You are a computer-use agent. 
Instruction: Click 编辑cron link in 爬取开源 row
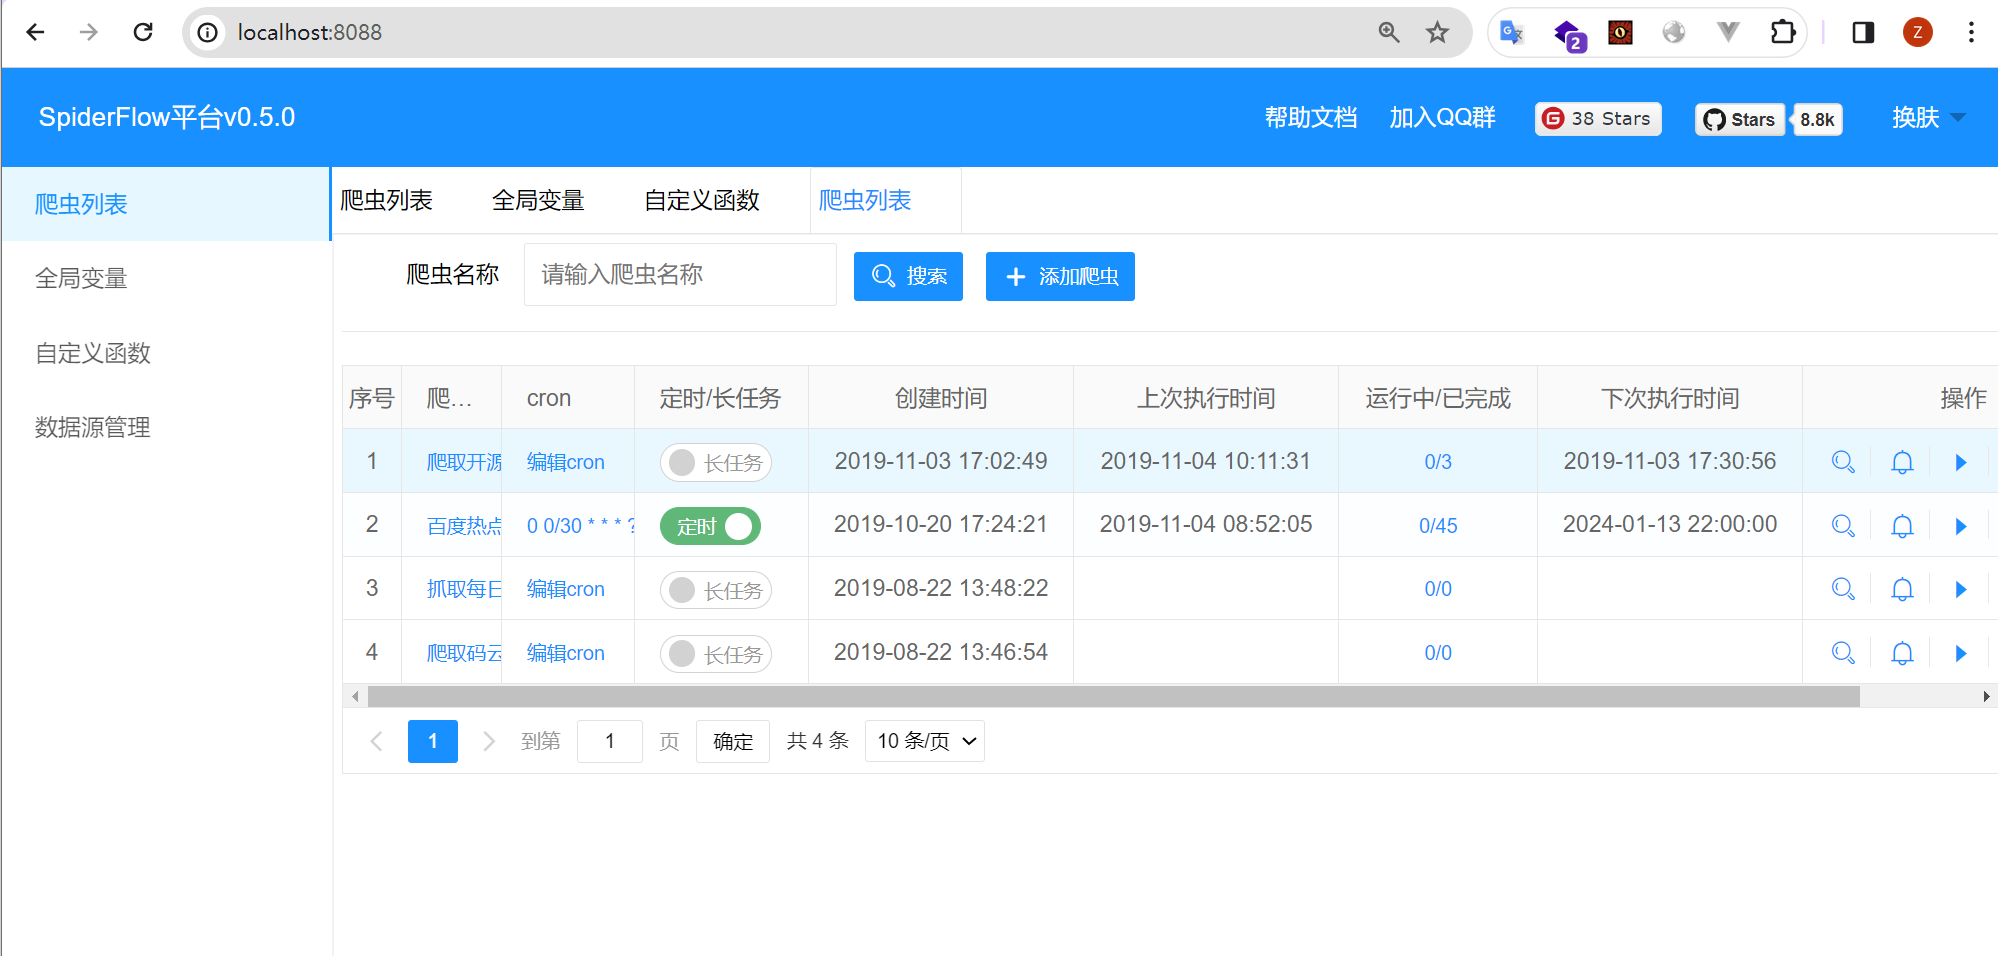pyautogui.click(x=566, y=462)
